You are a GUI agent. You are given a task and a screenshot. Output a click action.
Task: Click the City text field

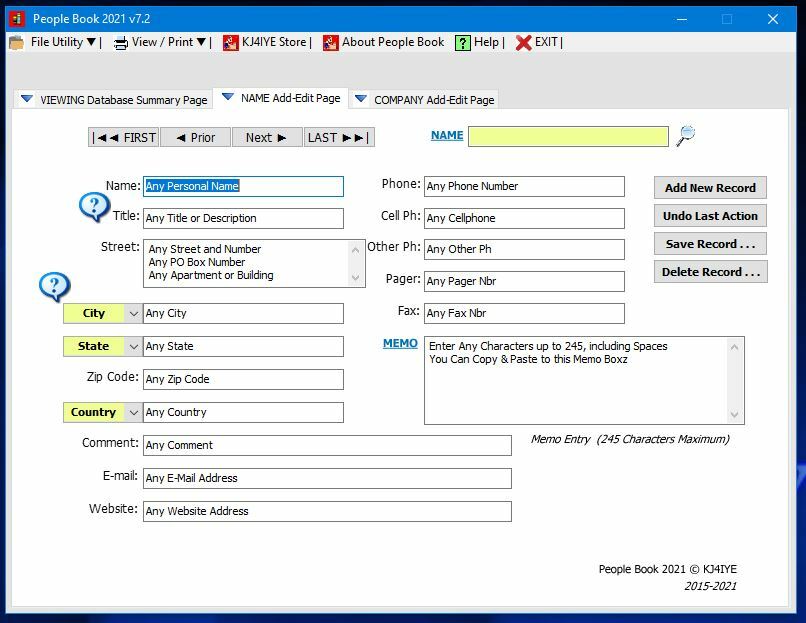[x=243, y=314]
